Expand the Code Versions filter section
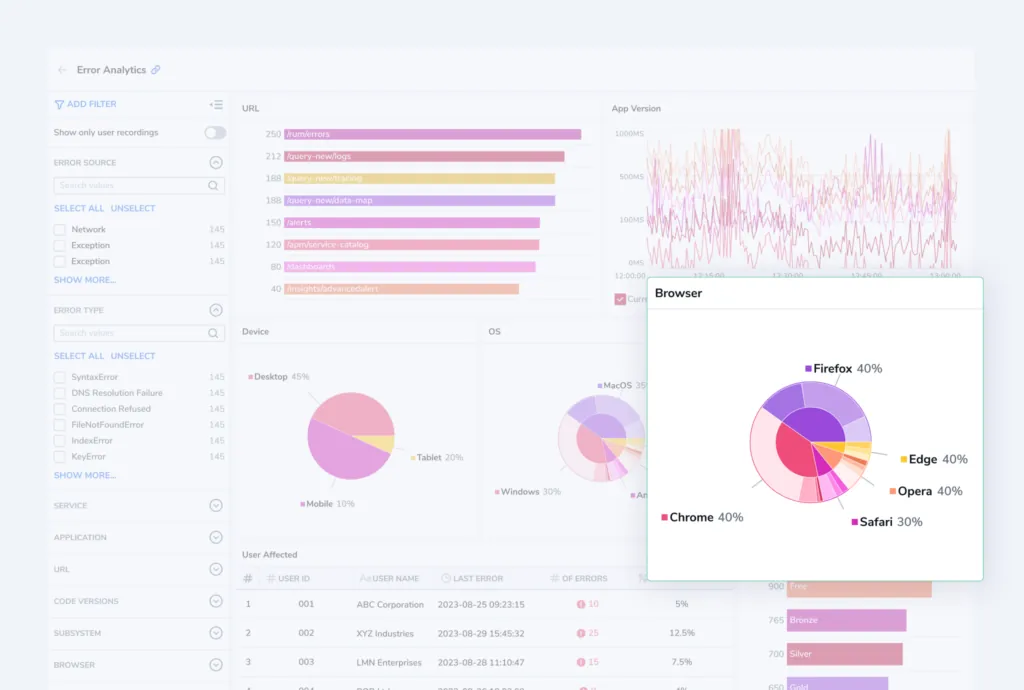This screenshot has width=1024, height=690. tap(216, 601)
